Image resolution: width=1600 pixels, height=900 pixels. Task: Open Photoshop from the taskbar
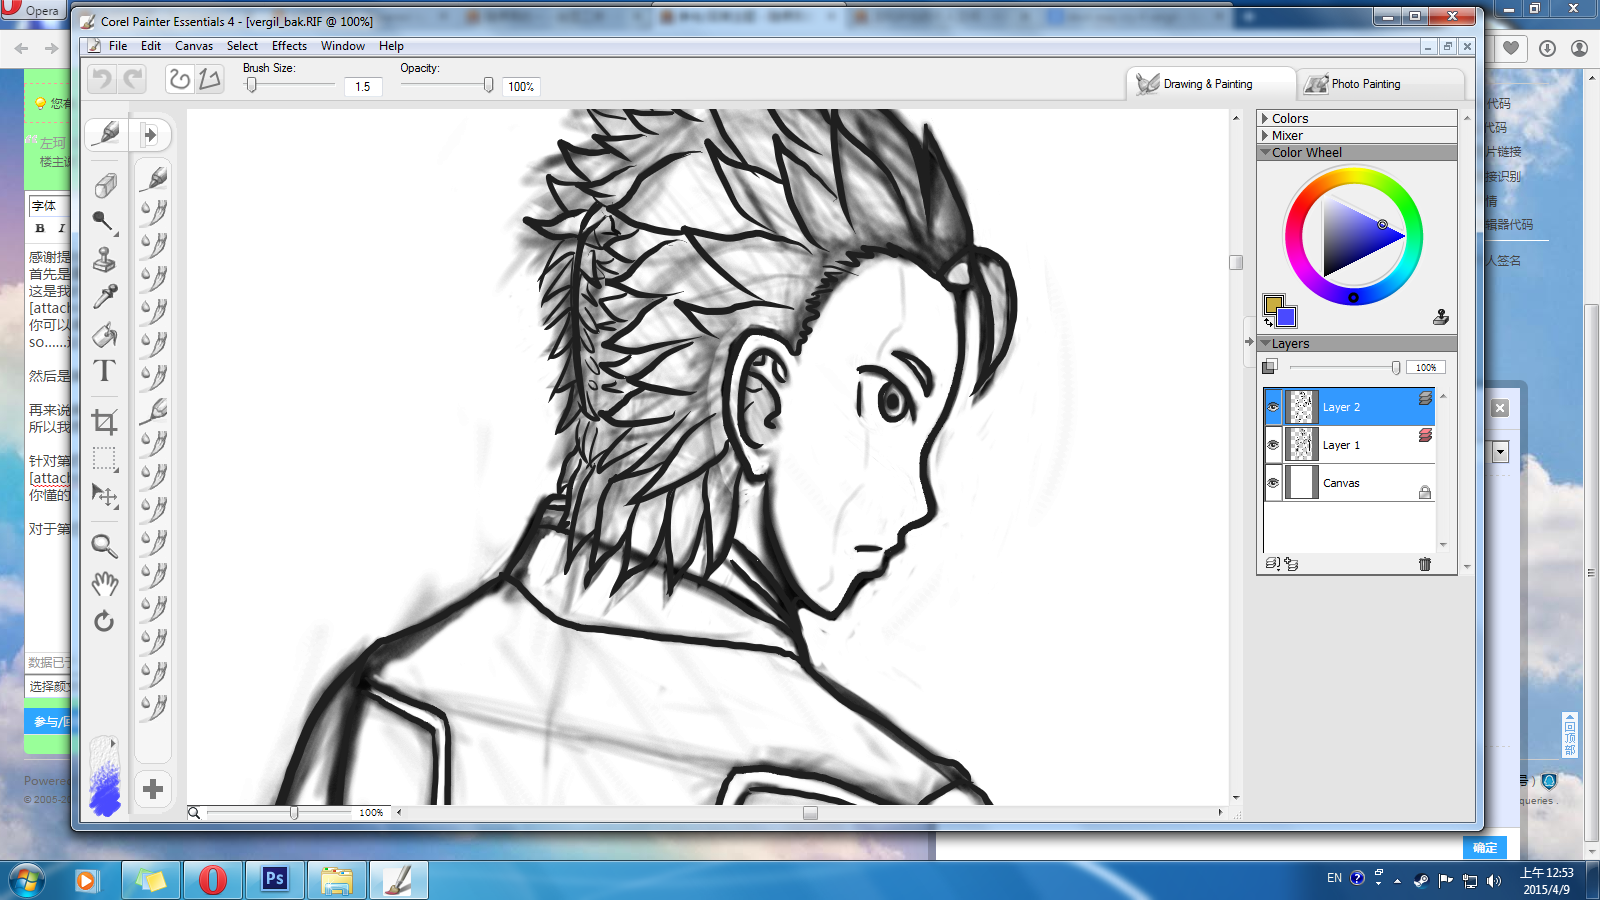pyautogui.click(x=275, y=880)
